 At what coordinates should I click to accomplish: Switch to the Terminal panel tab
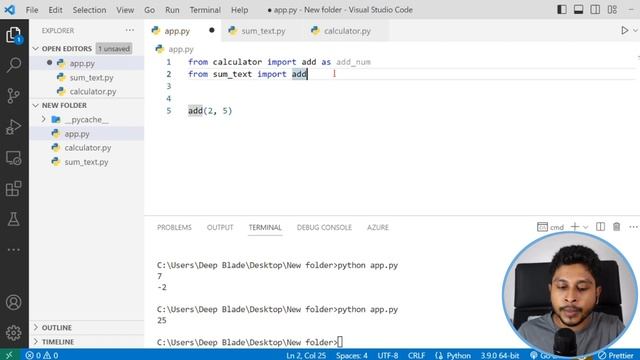265,227
